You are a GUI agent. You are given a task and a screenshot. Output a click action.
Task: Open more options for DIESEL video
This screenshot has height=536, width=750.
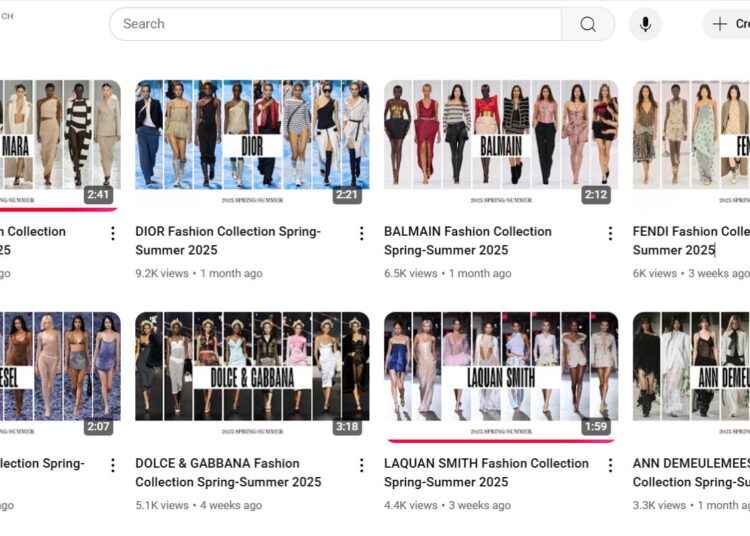(x=113, y=465)
